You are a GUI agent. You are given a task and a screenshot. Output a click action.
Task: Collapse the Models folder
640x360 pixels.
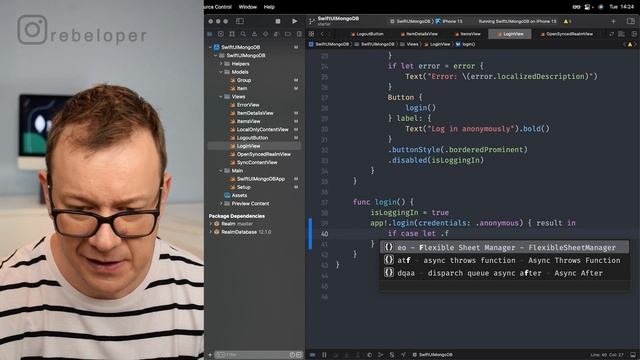click(221, 72)
